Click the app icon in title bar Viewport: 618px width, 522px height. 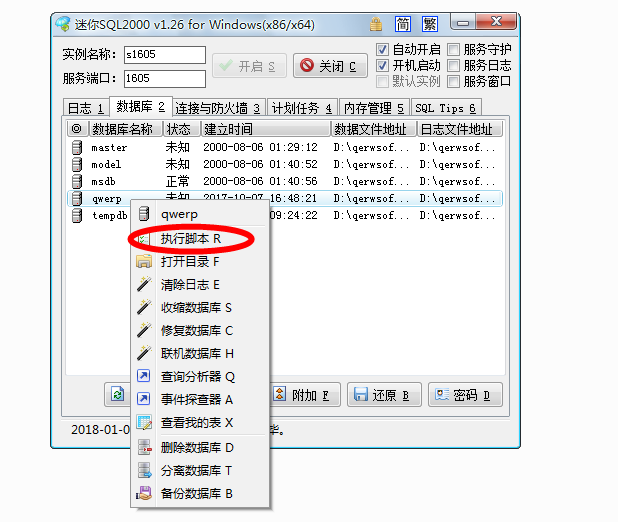(63, 24)
